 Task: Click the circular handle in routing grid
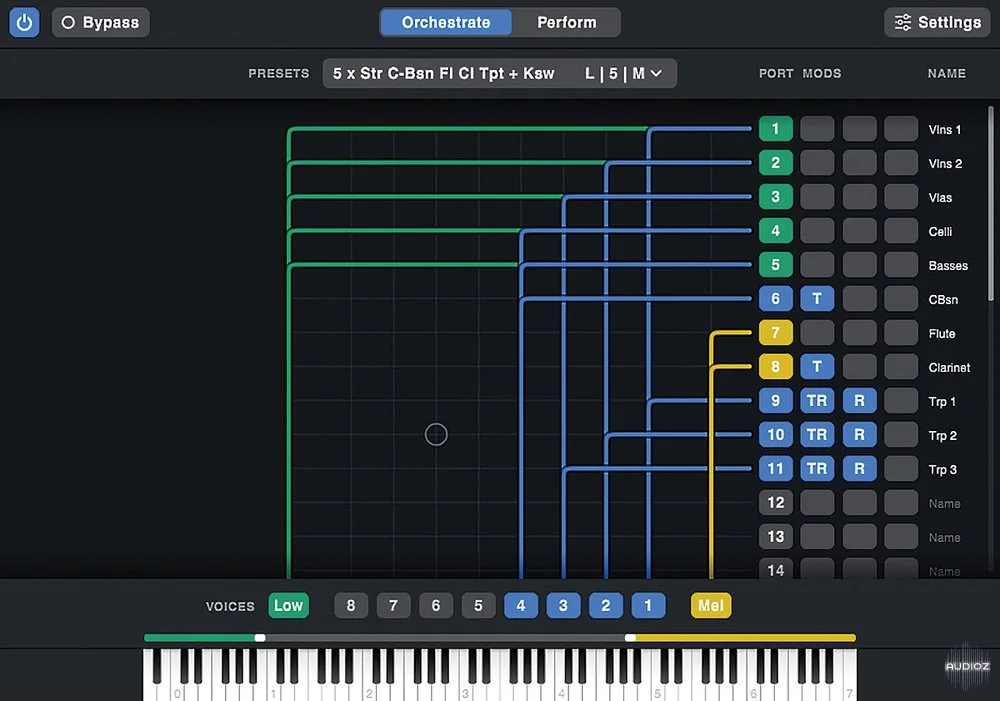(436, 434)
